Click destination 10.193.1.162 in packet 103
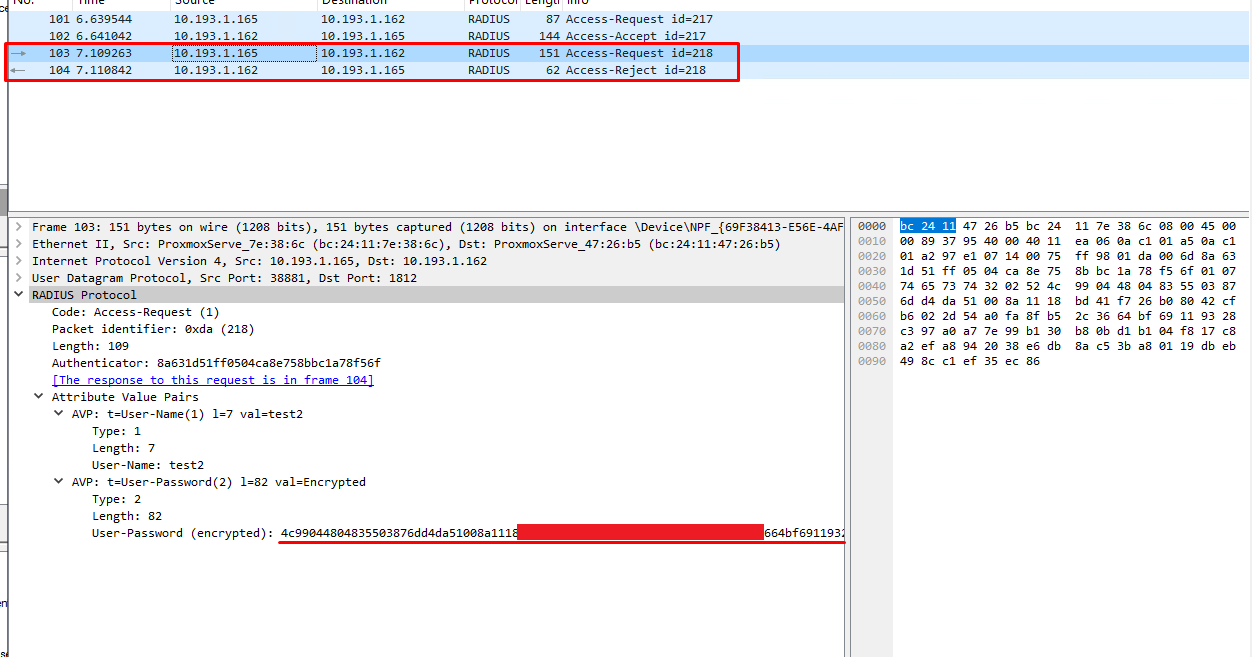This screenshot has width=1252, height=657. [x=363, y=53]
